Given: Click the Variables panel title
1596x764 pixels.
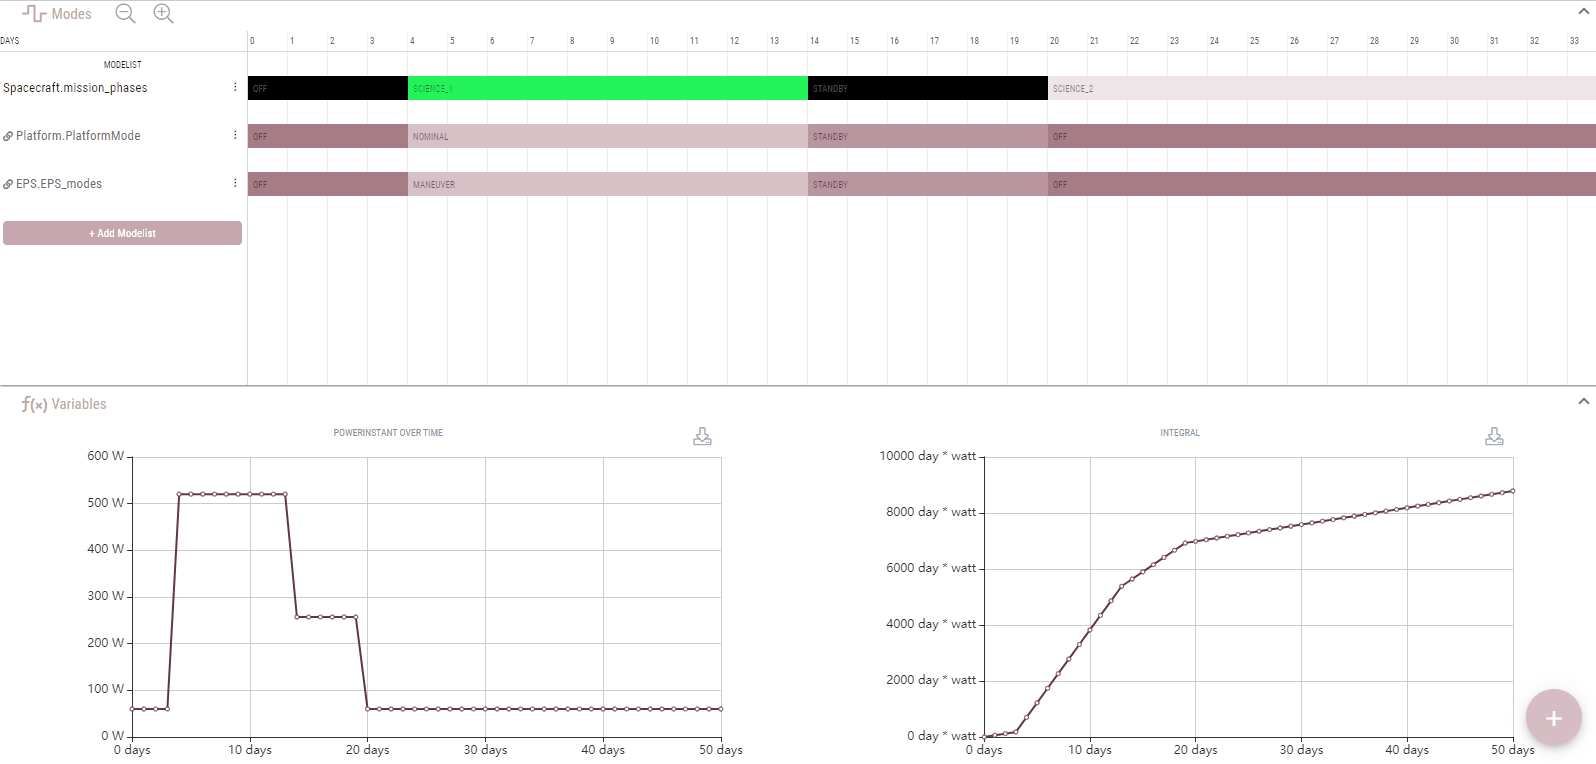Looking at the screenshot, I should (x=79, y=404).
